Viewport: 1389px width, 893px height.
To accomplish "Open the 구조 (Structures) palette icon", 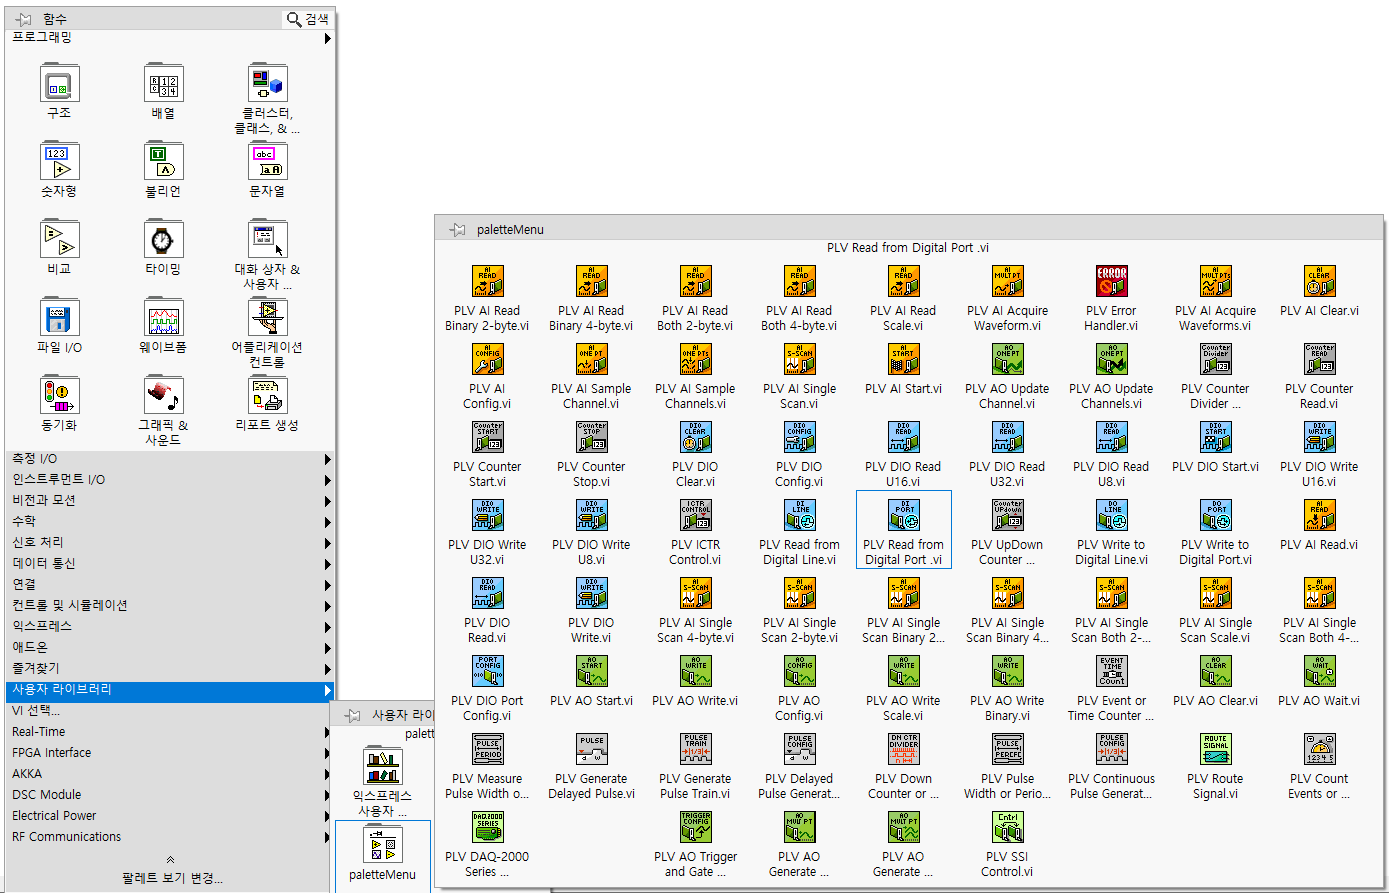I will pyautogui.click(x=59, y=83).
